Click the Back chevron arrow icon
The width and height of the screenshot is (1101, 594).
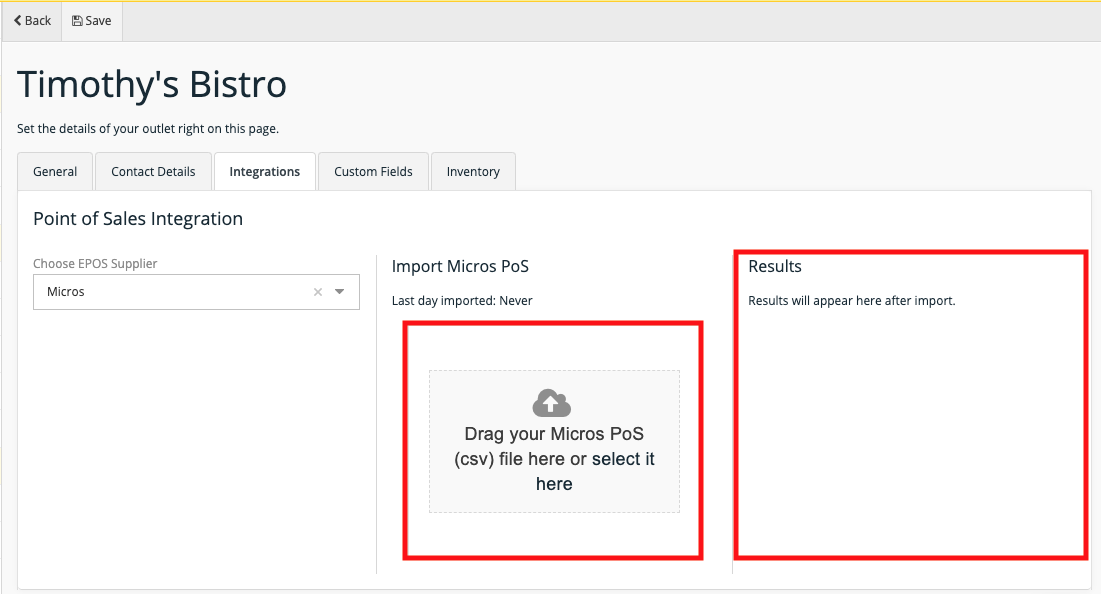click(x=18, y=21)
